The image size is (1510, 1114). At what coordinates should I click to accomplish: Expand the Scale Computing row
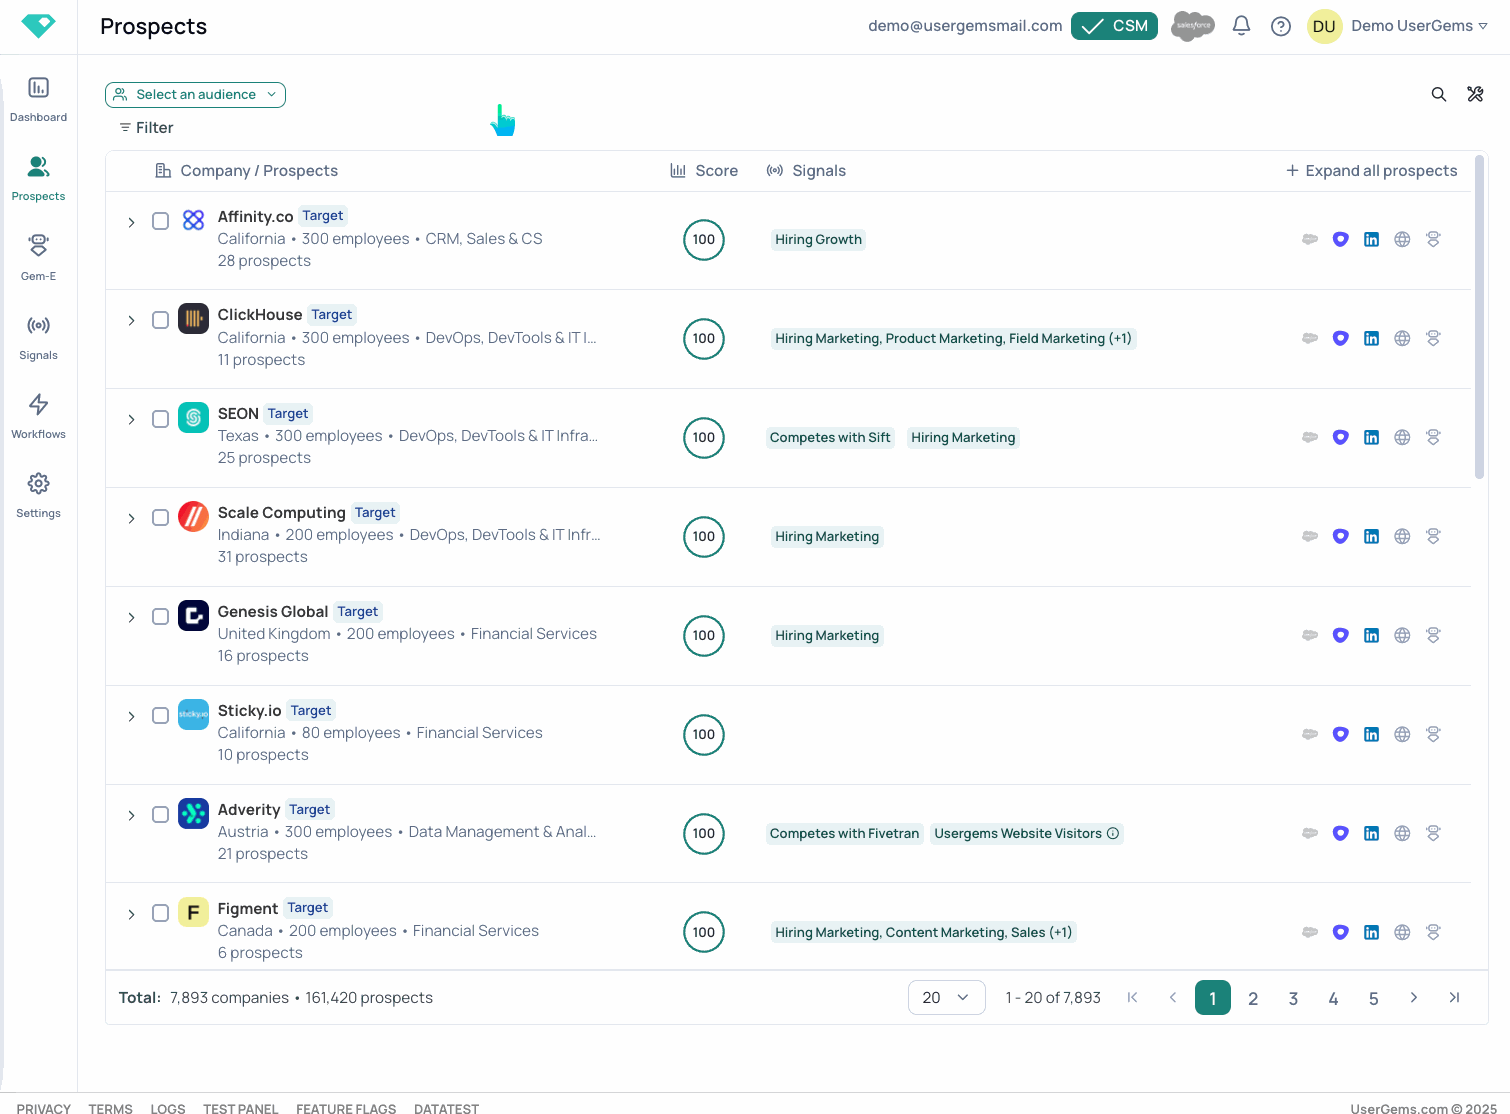(x=131, y=518)
